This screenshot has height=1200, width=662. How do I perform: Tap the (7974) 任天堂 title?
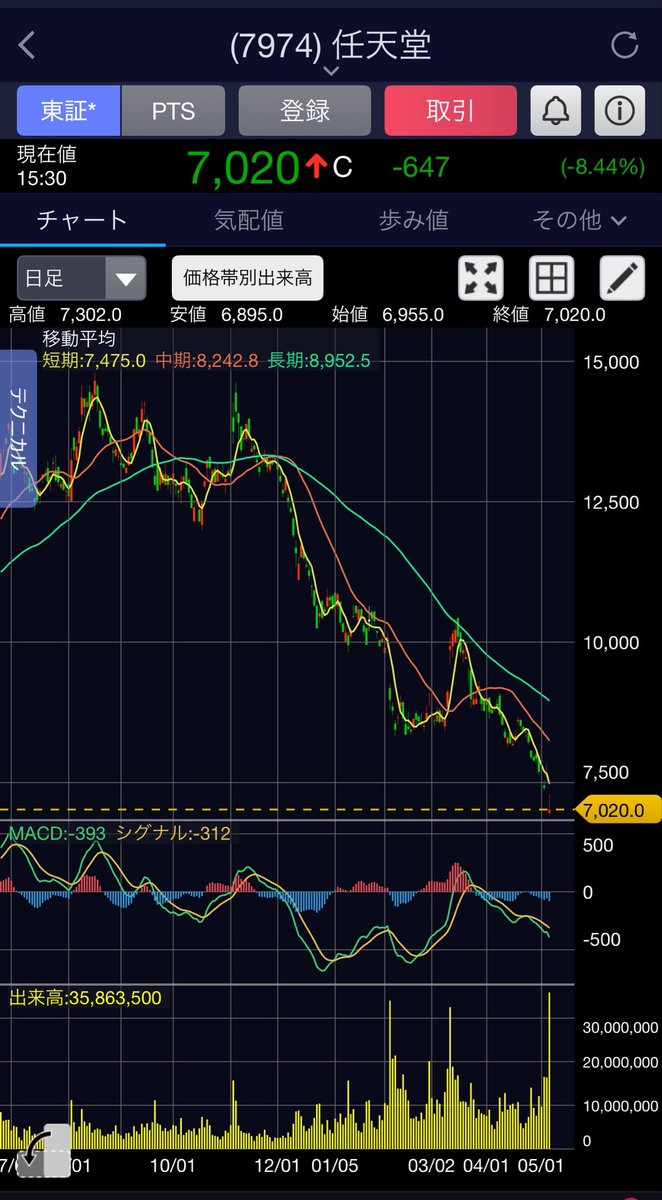tap(331, 45)
